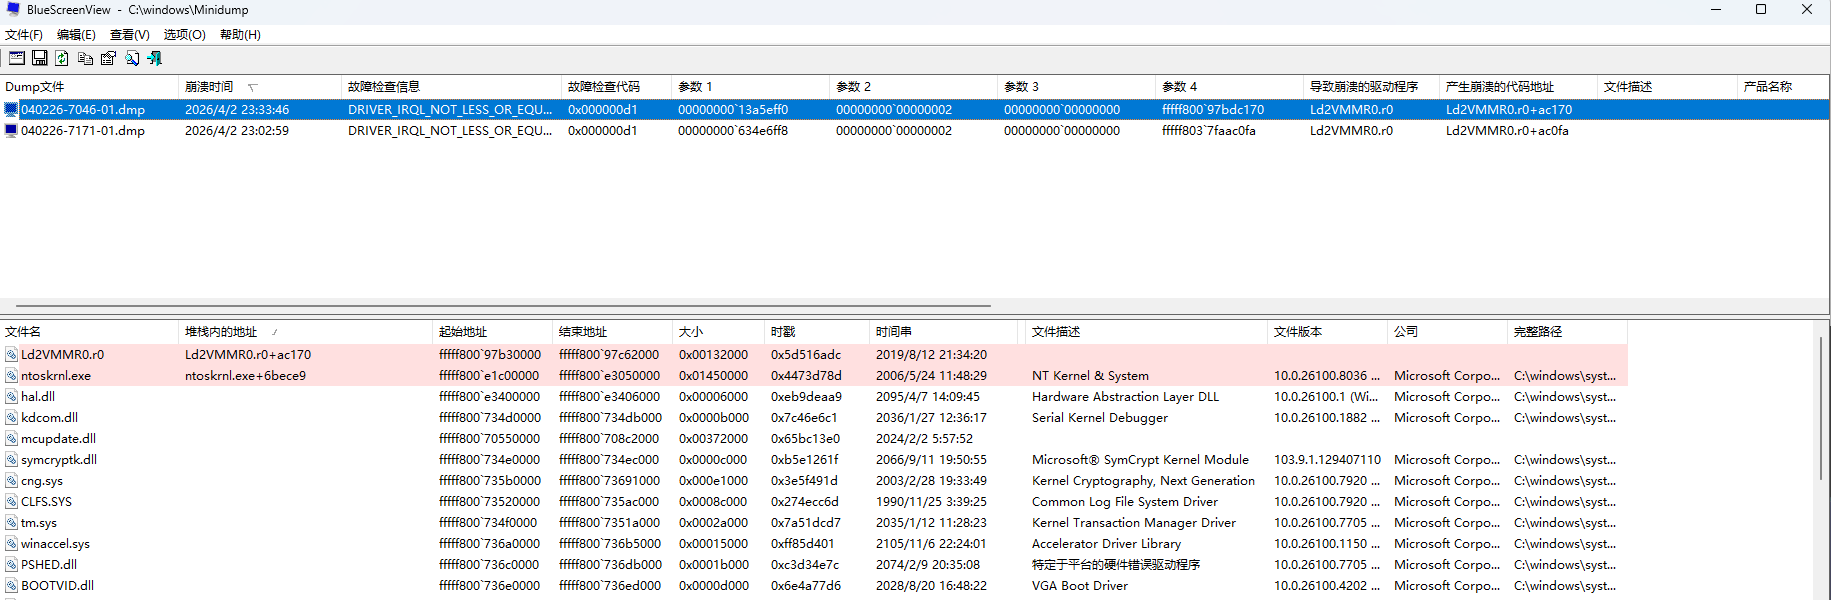Click parameter cell ffff803`7faac0fa
1831x600 pixels.
1209,131
